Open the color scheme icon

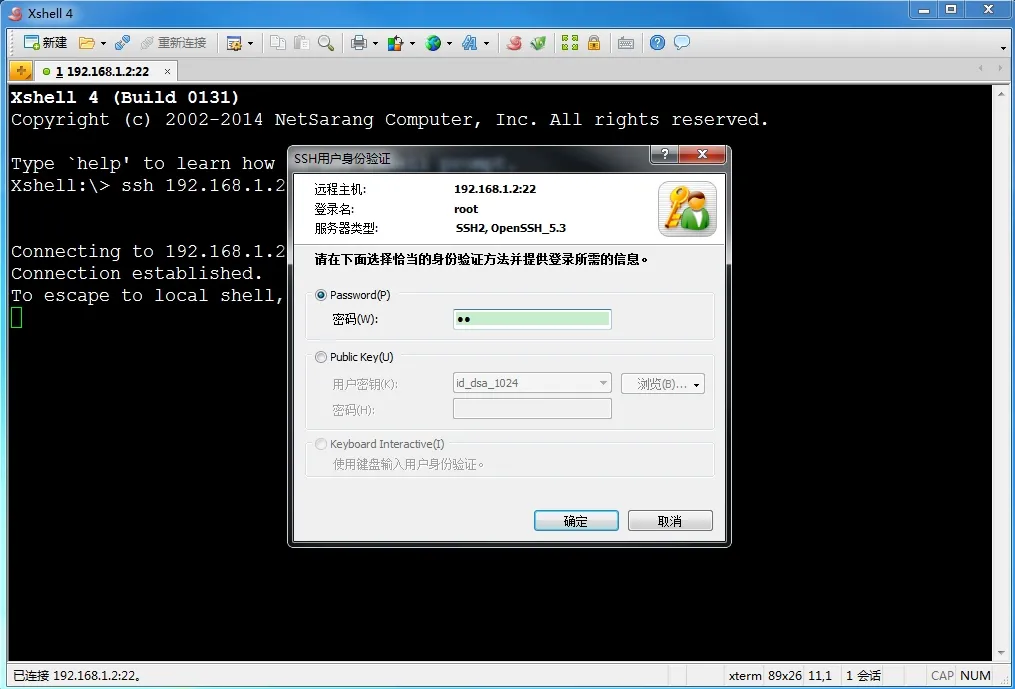coord(395,43)
